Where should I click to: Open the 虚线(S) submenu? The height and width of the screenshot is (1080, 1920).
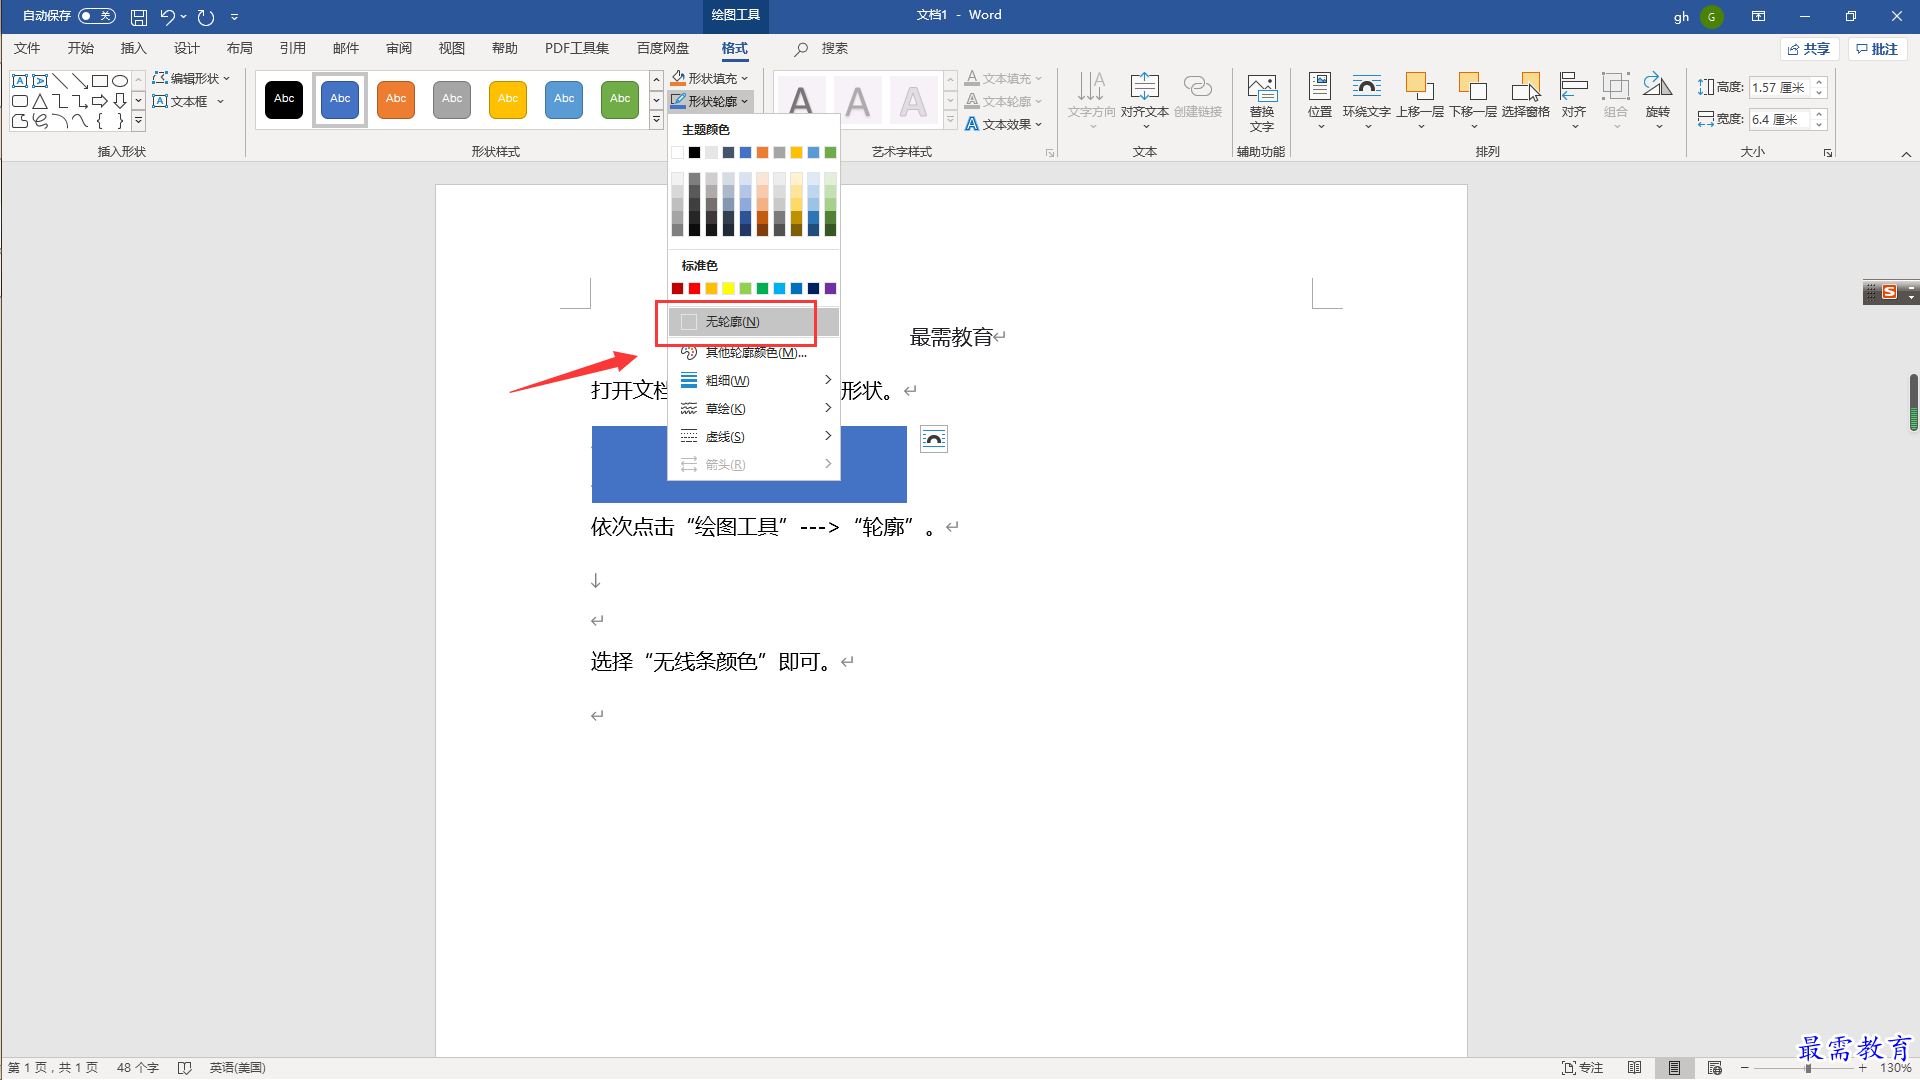[754, 436]
